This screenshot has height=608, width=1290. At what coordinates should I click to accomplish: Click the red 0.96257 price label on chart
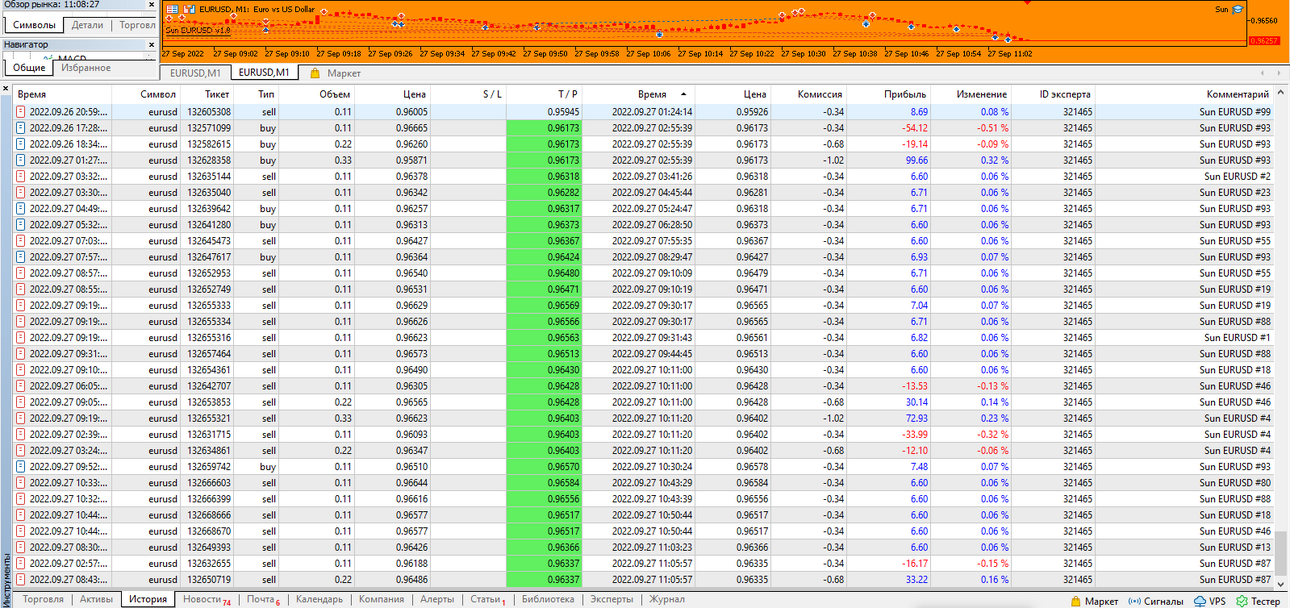click(x=1264, y=41)
